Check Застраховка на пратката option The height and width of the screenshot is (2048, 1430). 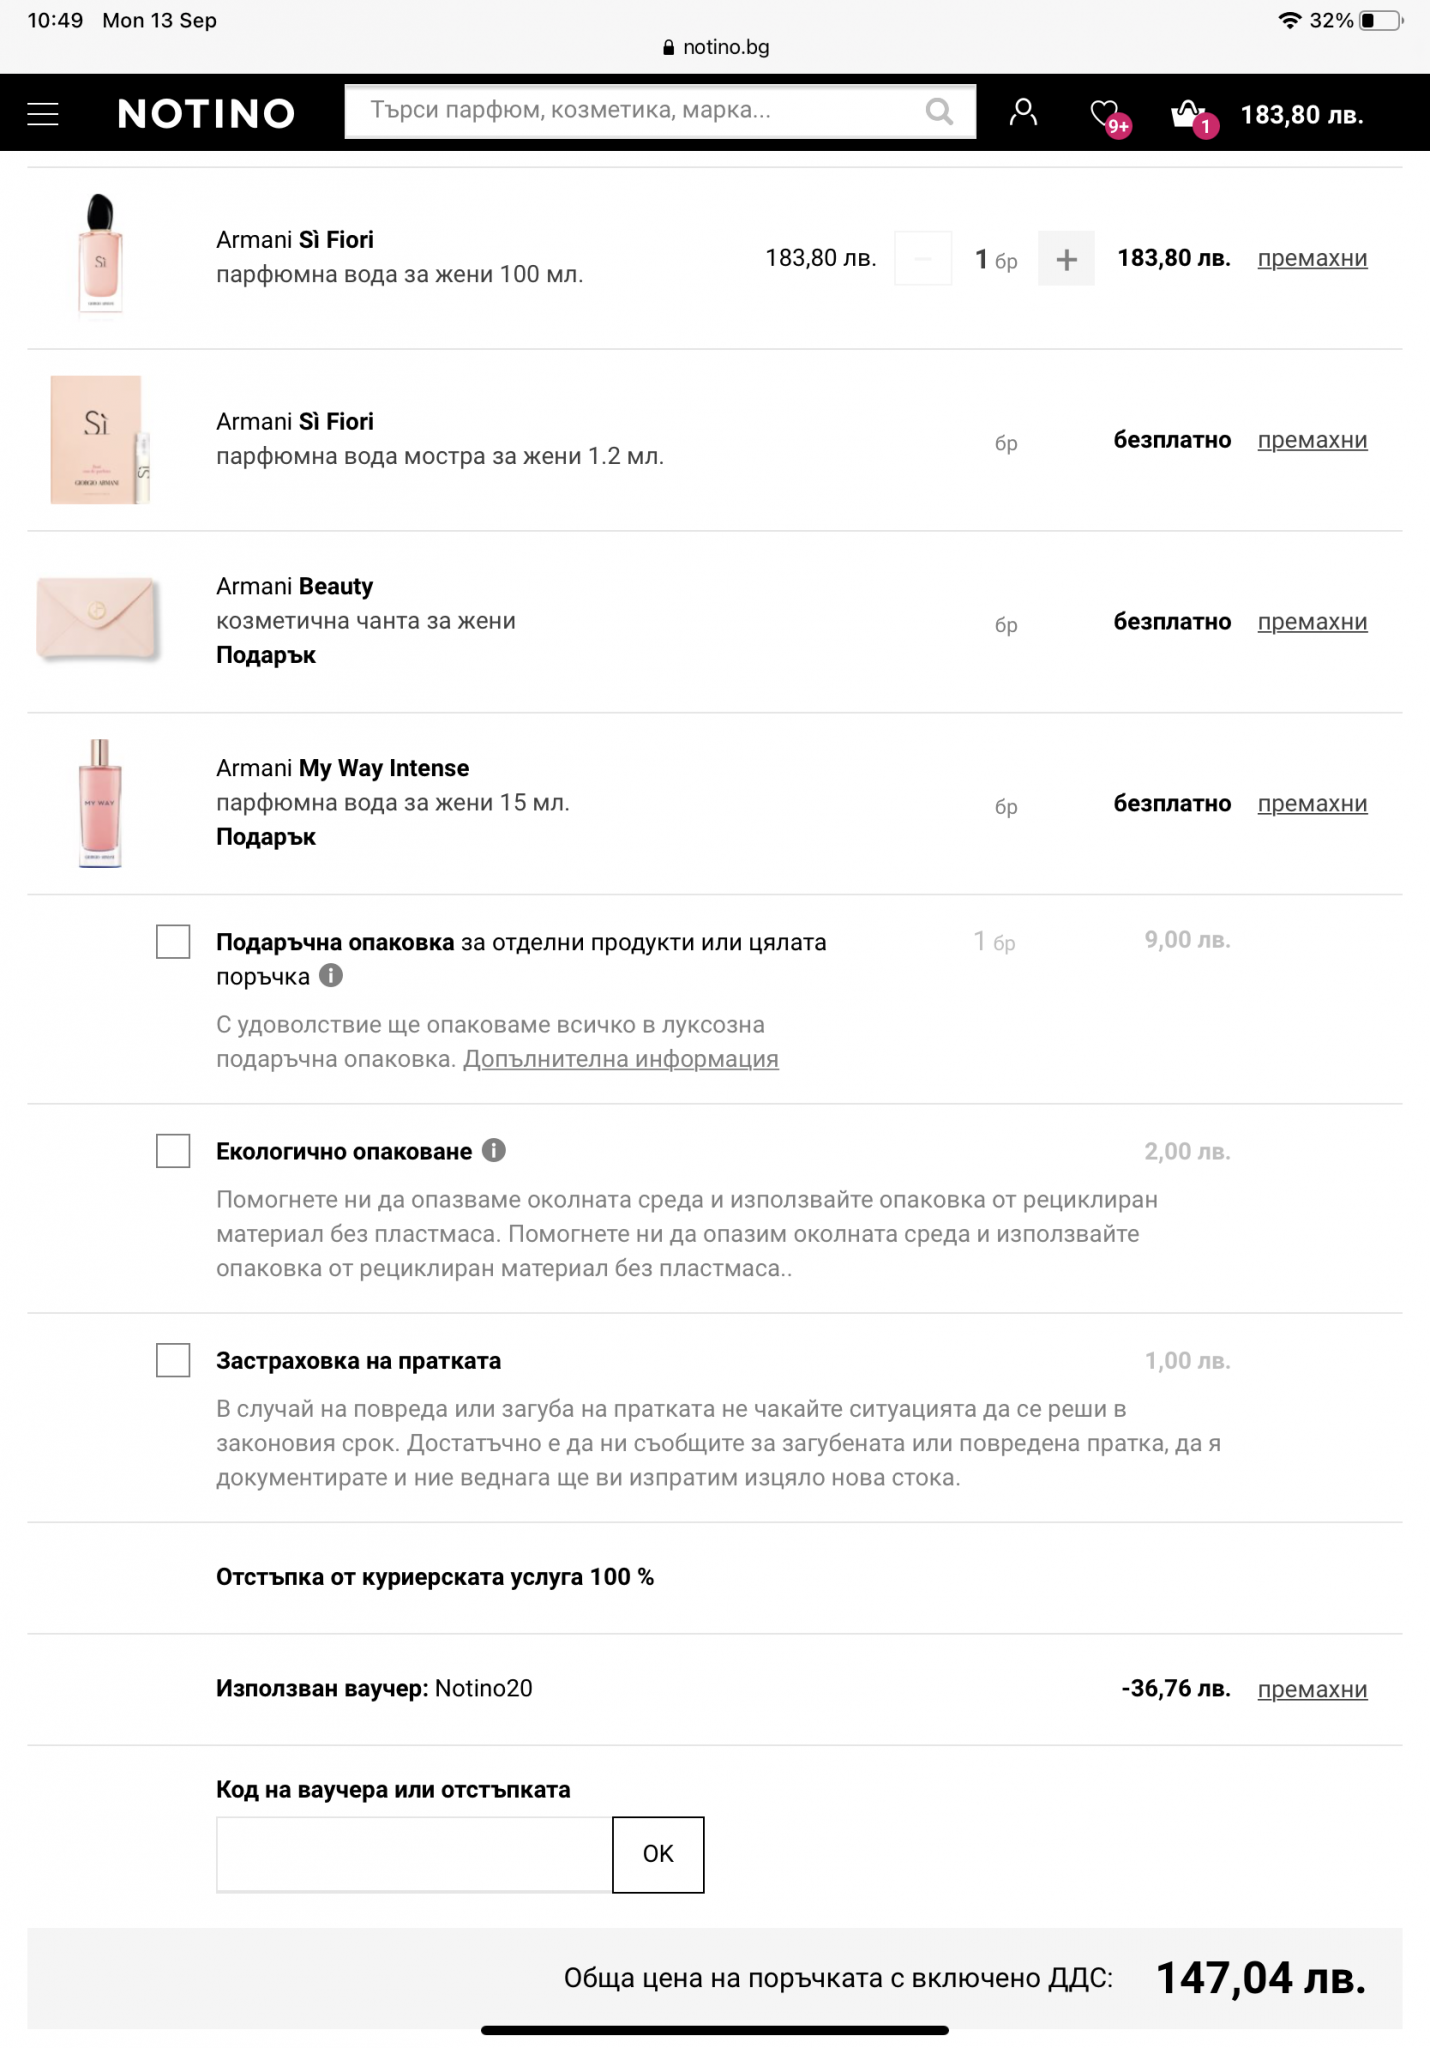tap(173, 1360)
